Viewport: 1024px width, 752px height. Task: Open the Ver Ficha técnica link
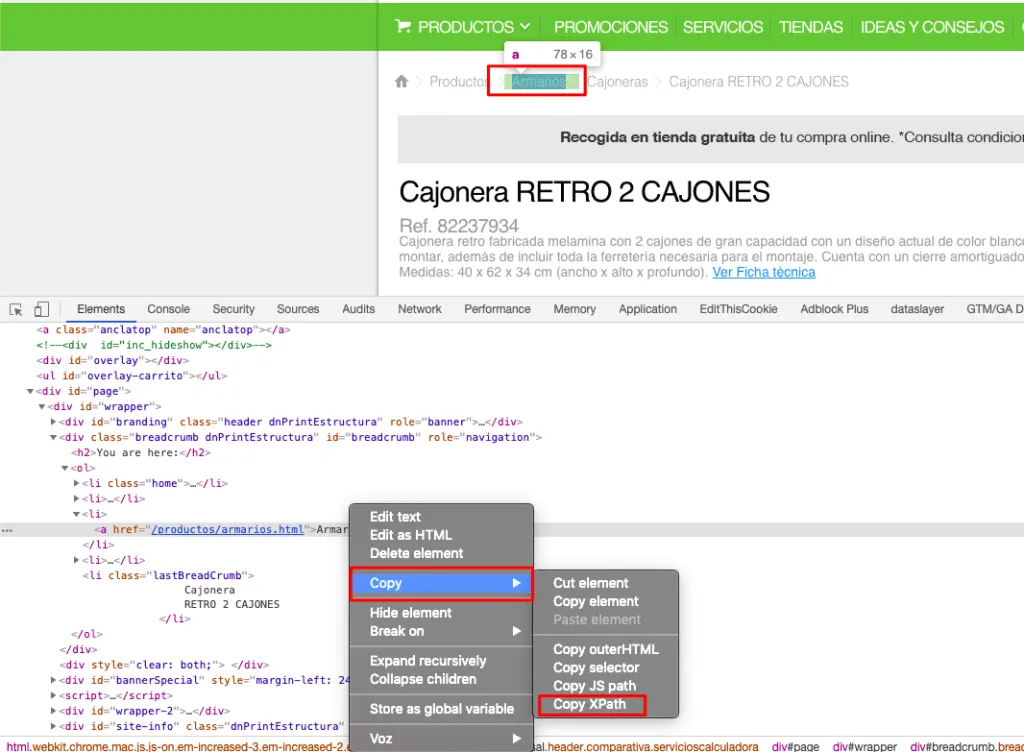(x=763, y=272)
